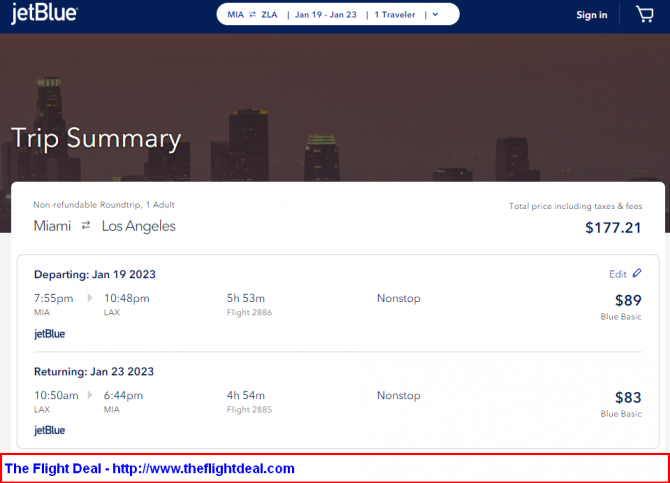Click the jetBlue logo in header
The image size is (670, 483).
pos(44,14)
